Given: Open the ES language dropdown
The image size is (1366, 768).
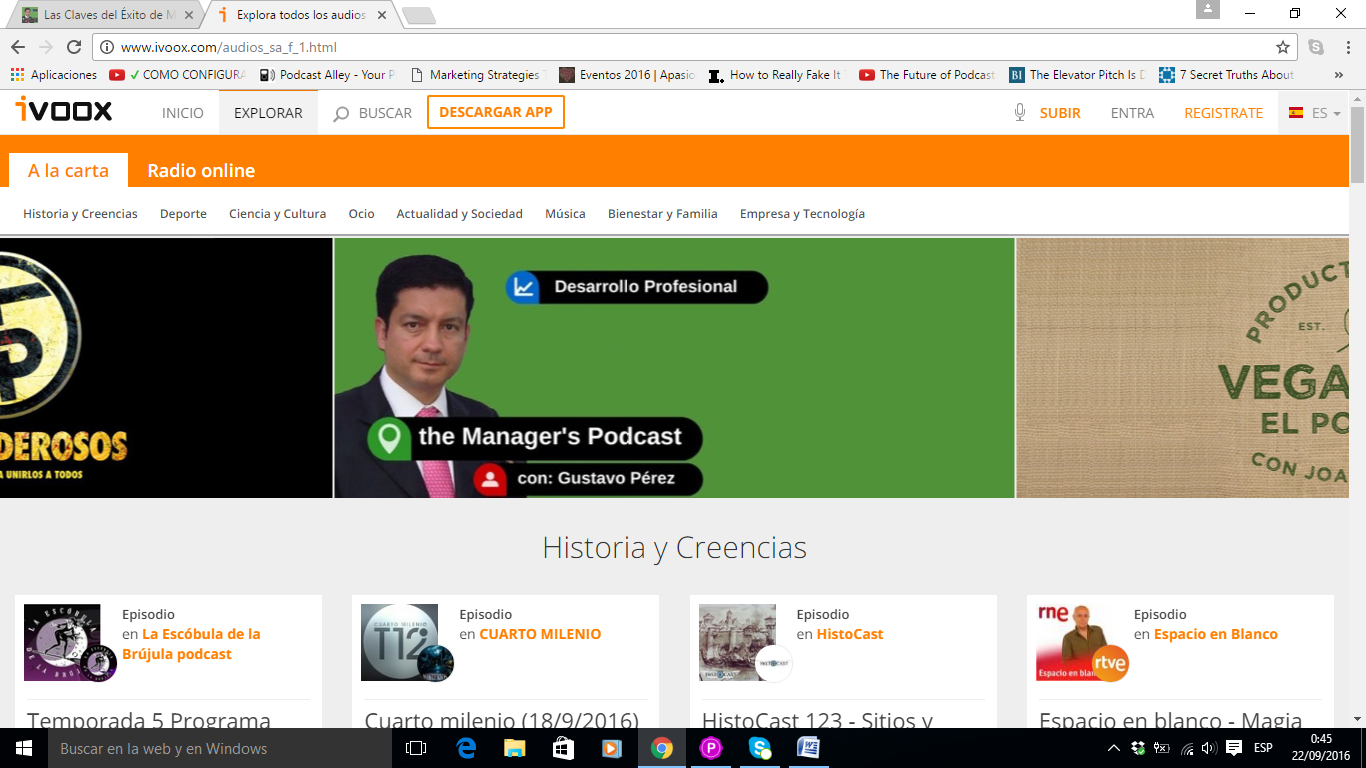Looking at the screenshot, I should 1314,113.
